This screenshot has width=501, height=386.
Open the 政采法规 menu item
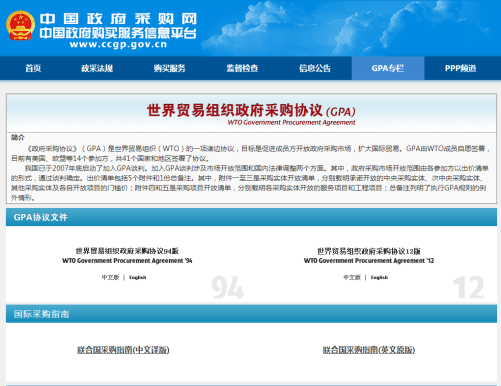point(97,68)
